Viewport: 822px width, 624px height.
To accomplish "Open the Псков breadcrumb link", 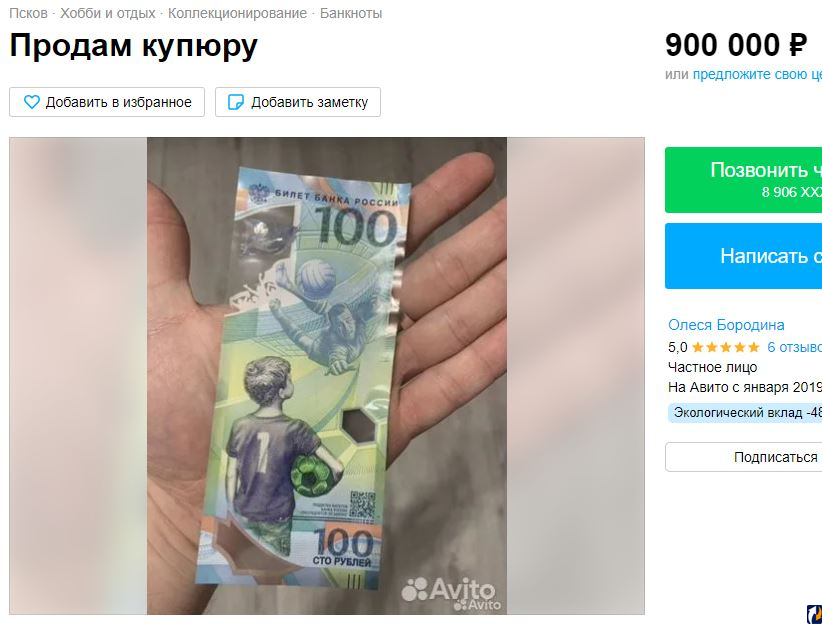I will (x=28, y=13).
